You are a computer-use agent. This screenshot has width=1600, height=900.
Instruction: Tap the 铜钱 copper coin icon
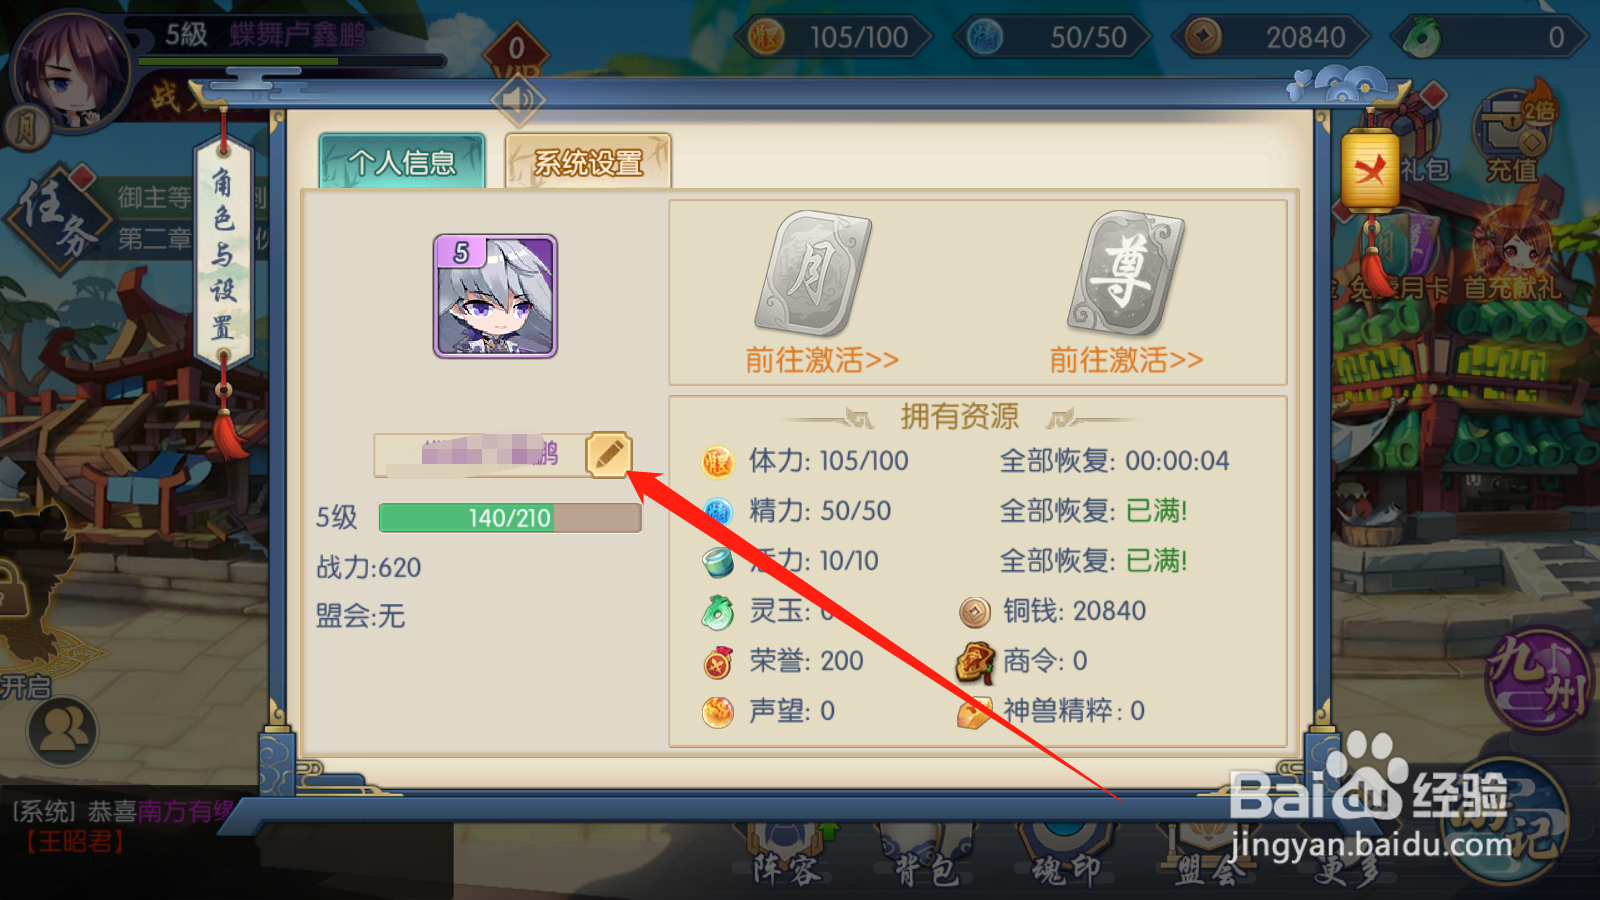[975, 612]
